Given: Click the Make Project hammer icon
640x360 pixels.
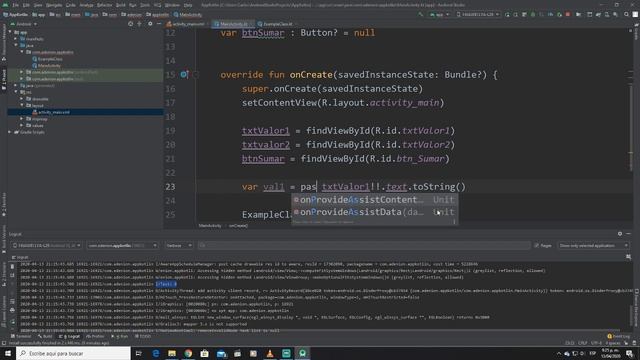Looking at the screenshot, I should click(420, 15).
